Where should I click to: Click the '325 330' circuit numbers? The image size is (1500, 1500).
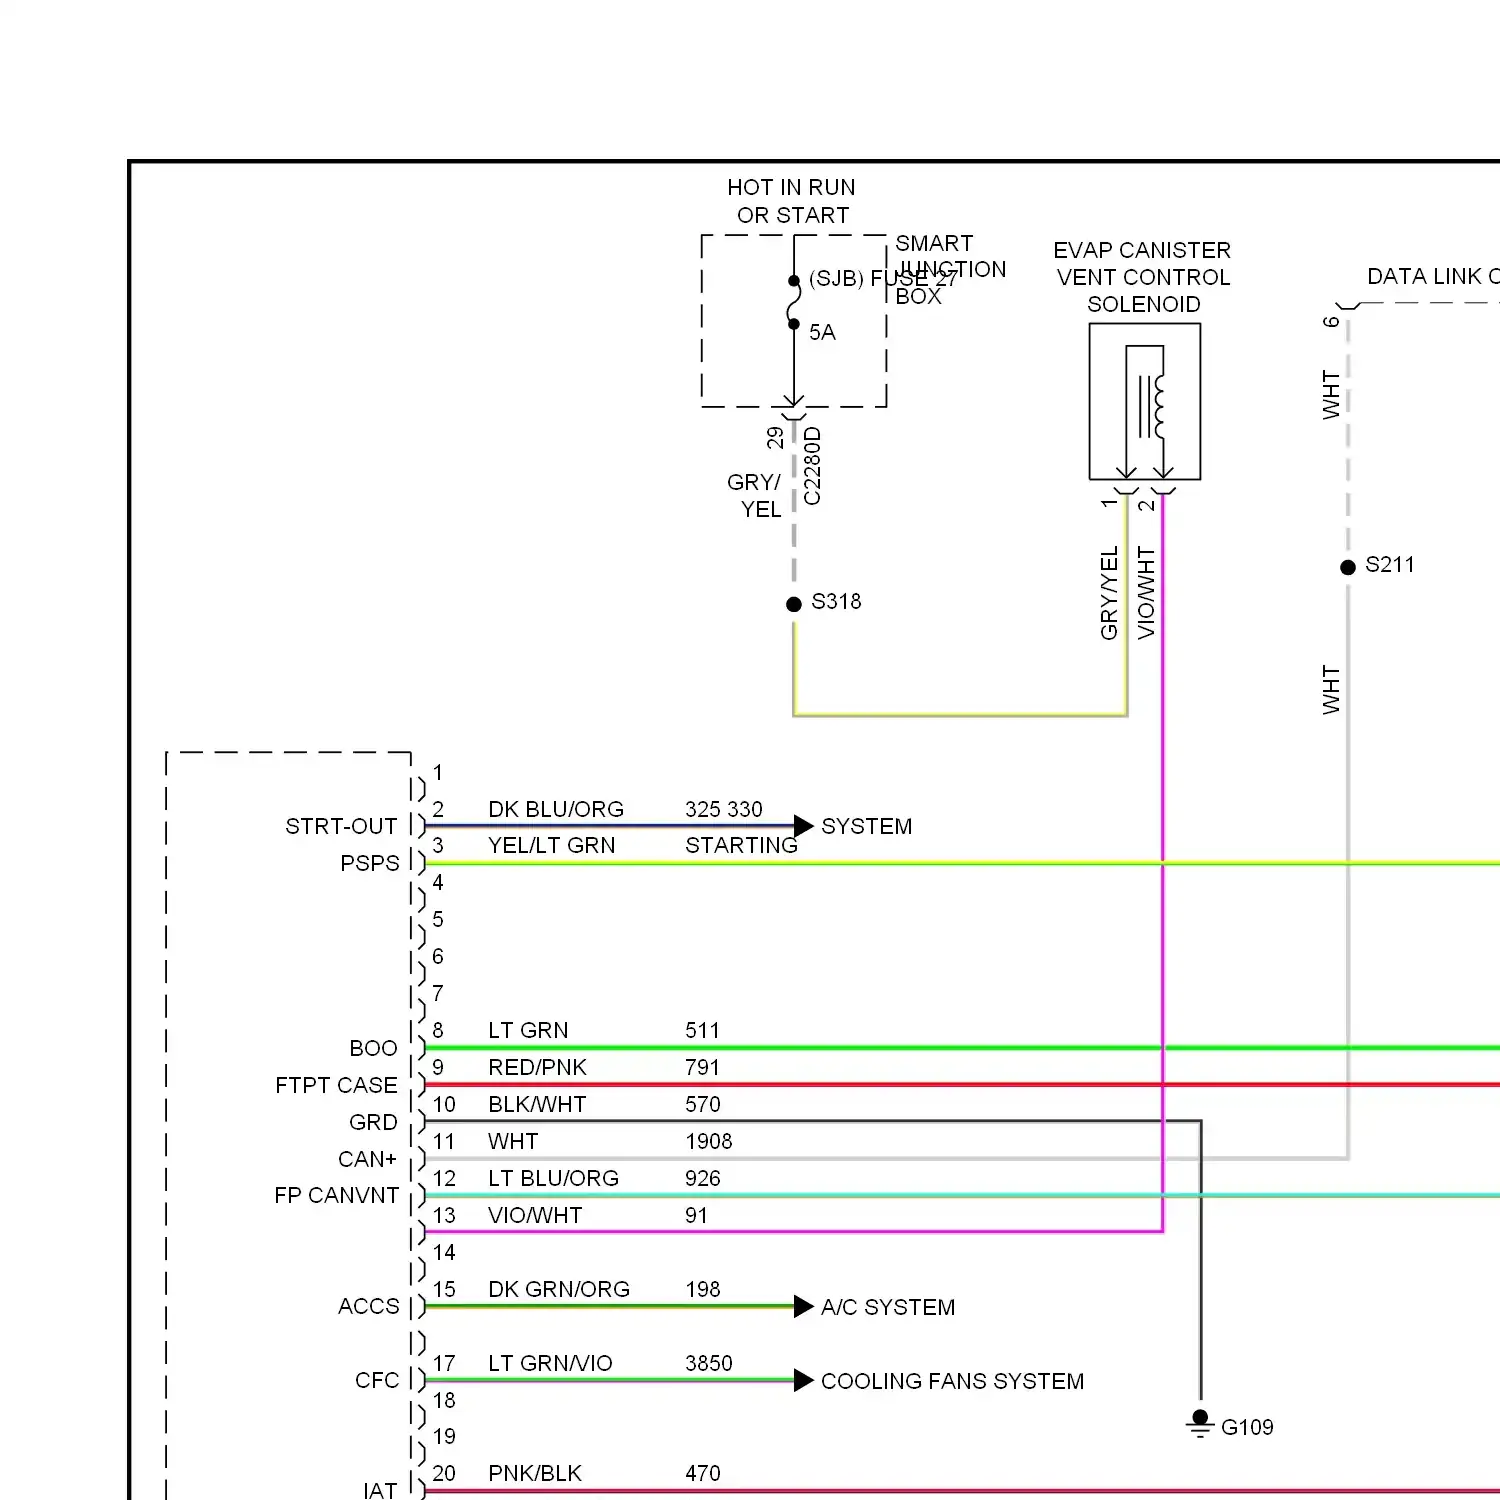[x=723, y=809]
